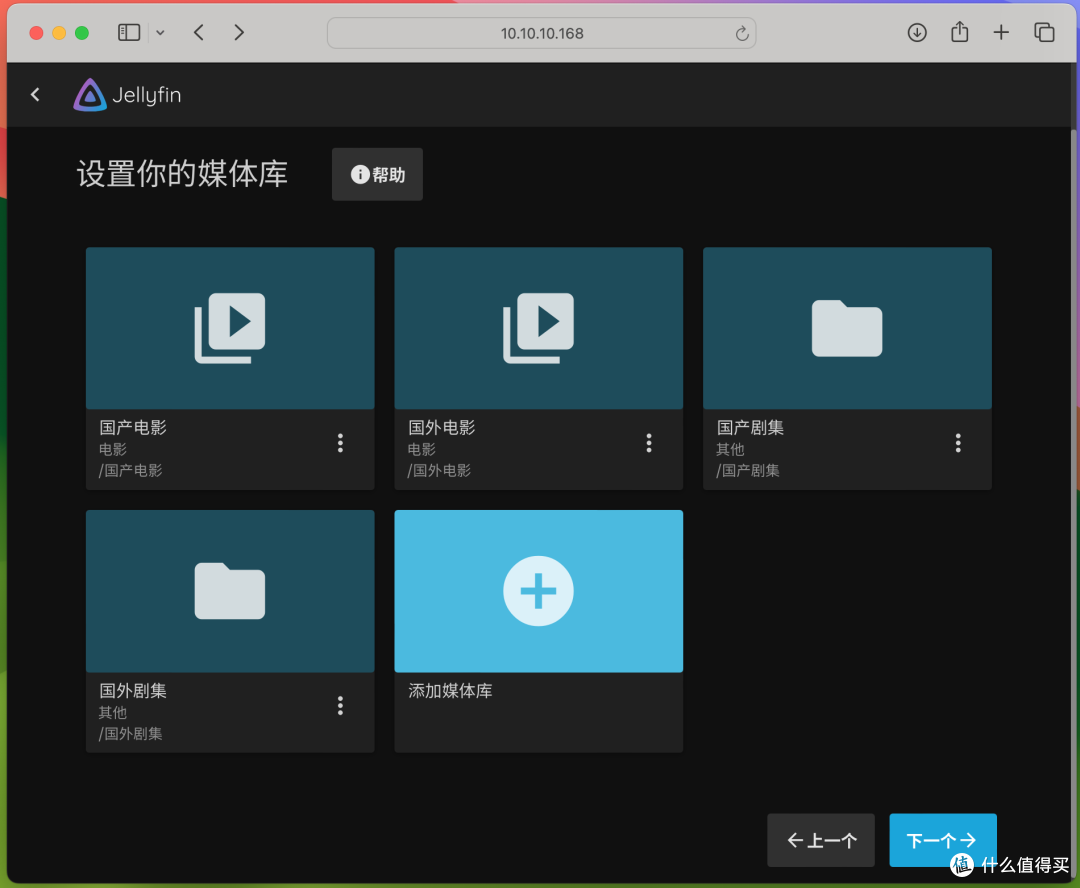Click the 设置你的媒体库 heading
This screenshot has width=1080, height=888.
pyautogui.click(x=182, y=174)
